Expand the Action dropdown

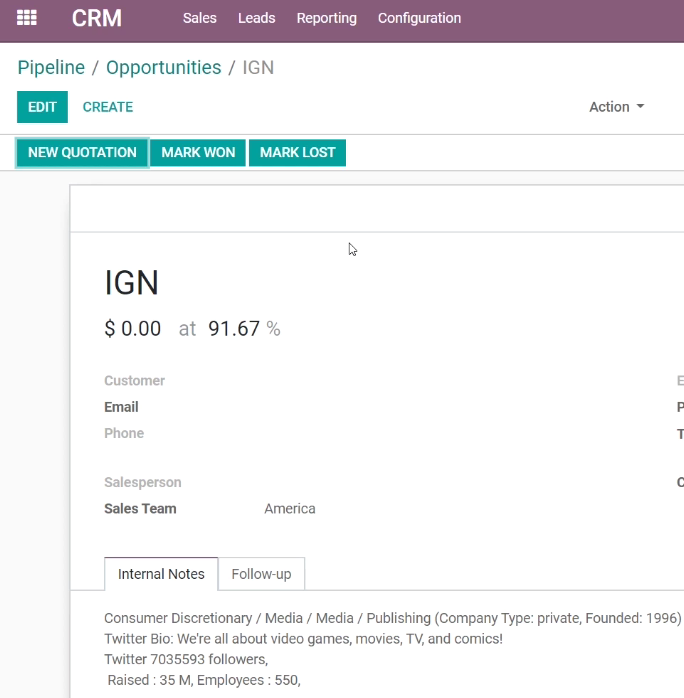[x=617, y=107]
